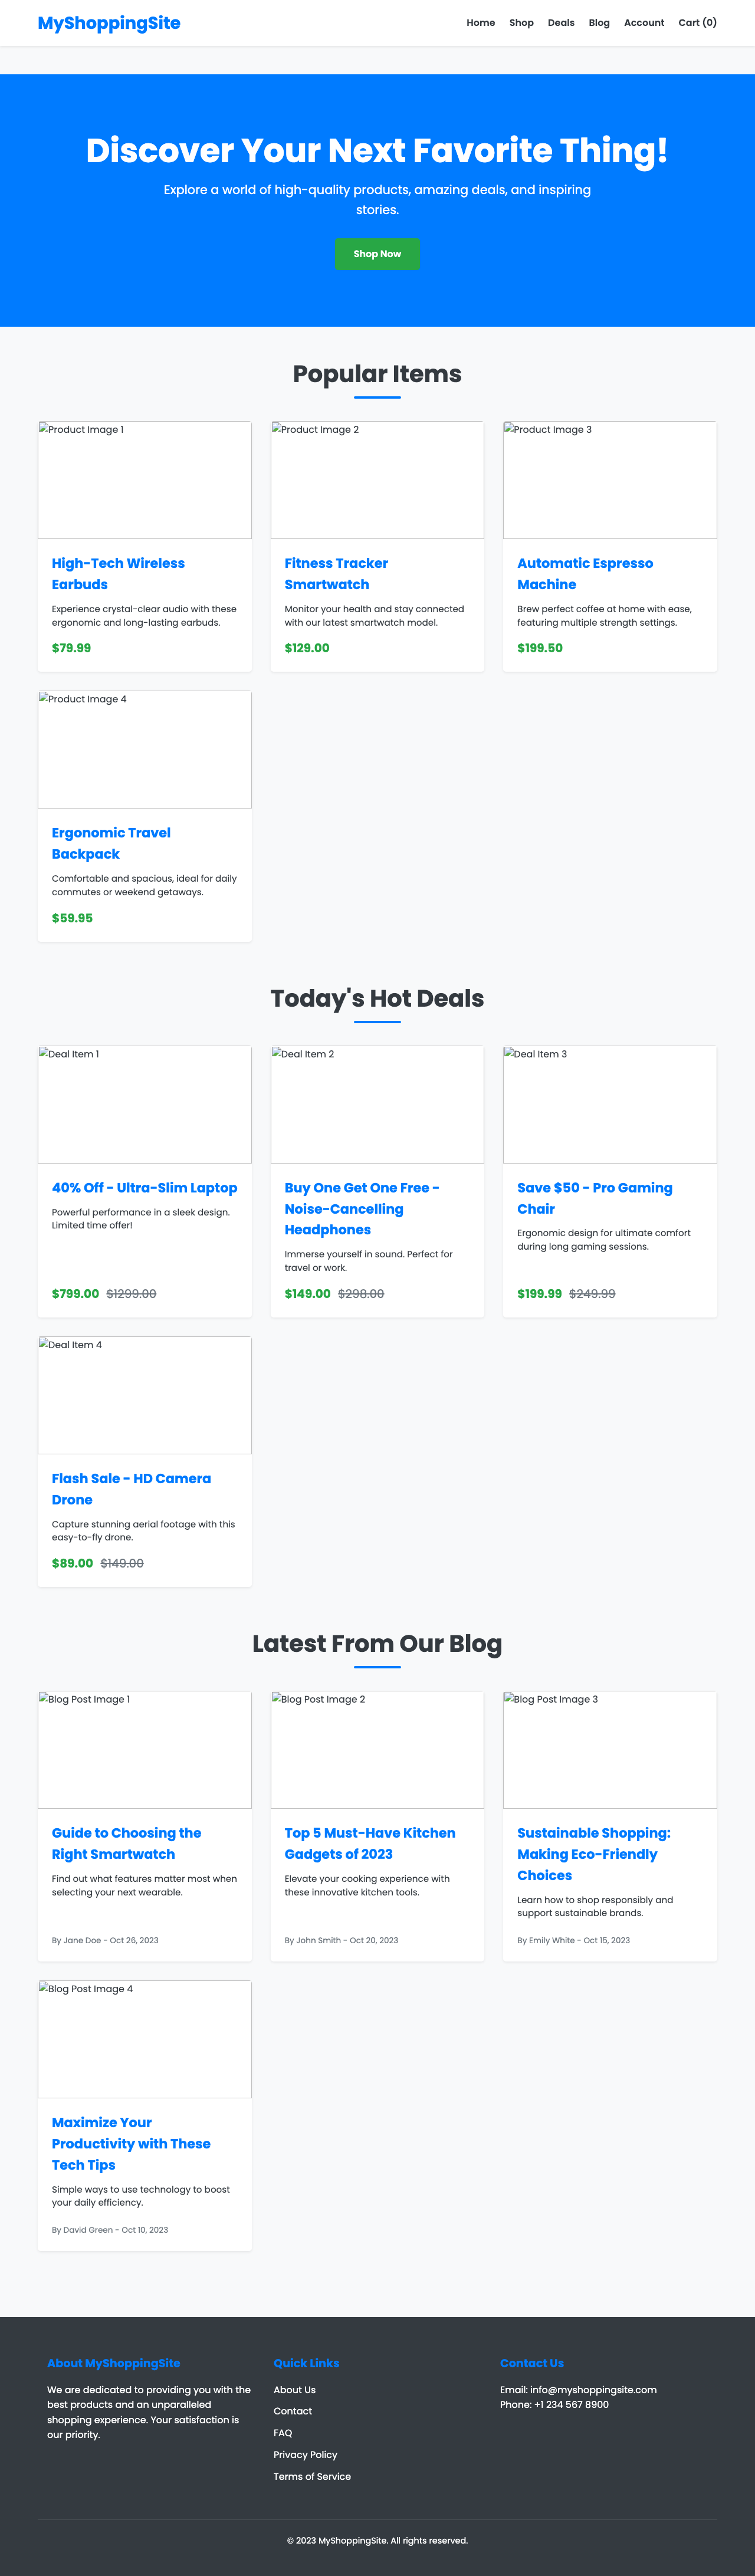Image resolution: width=755 pixels, height=2576 pixels.
Task: Click the About Us footer link
Action: tap(294, 2389)
